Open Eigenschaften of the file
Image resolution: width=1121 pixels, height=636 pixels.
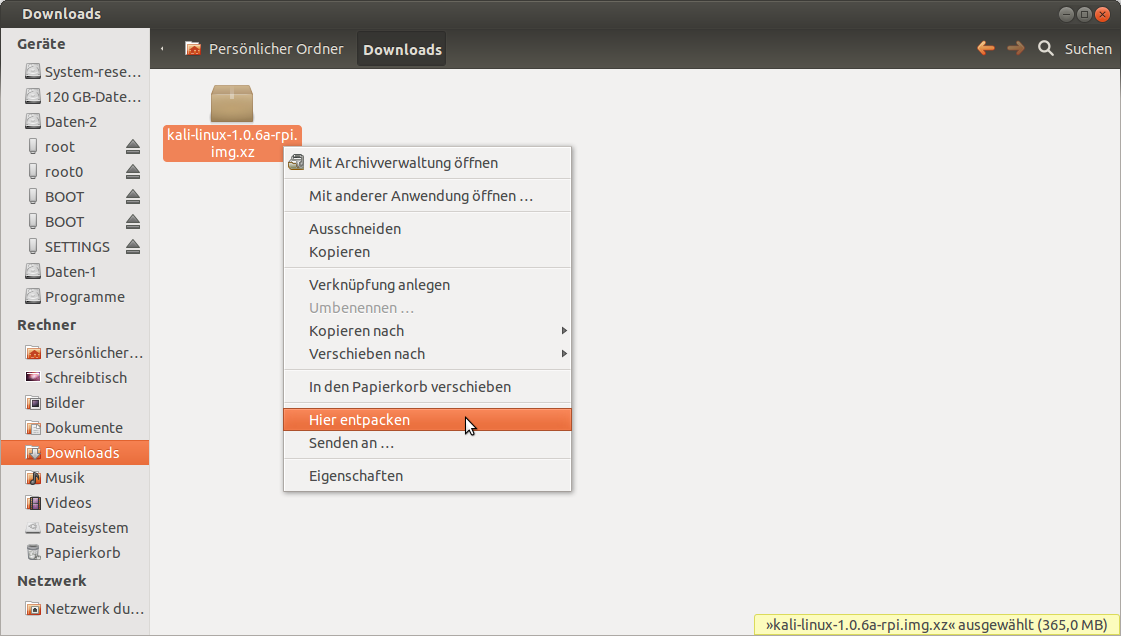(x=428, y=476)
